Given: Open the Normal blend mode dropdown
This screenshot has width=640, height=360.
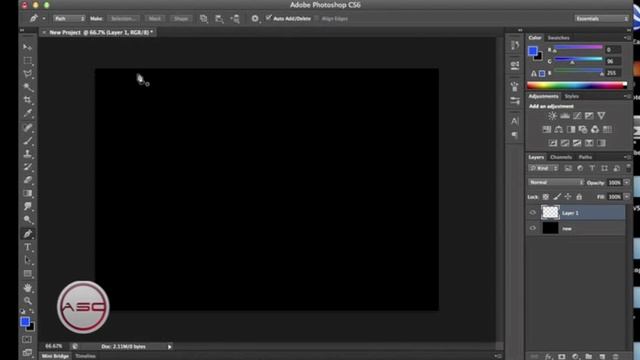Looking at the screenshot, I should [556, 182].
